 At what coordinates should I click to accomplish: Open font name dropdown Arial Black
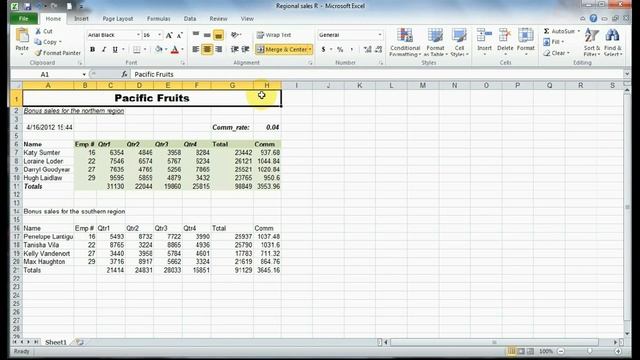pyautogui.click(x=138, y=35)
